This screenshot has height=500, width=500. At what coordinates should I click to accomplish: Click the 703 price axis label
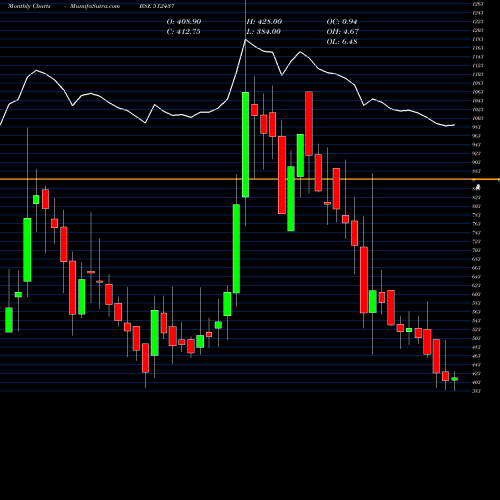tap(477, 250)
